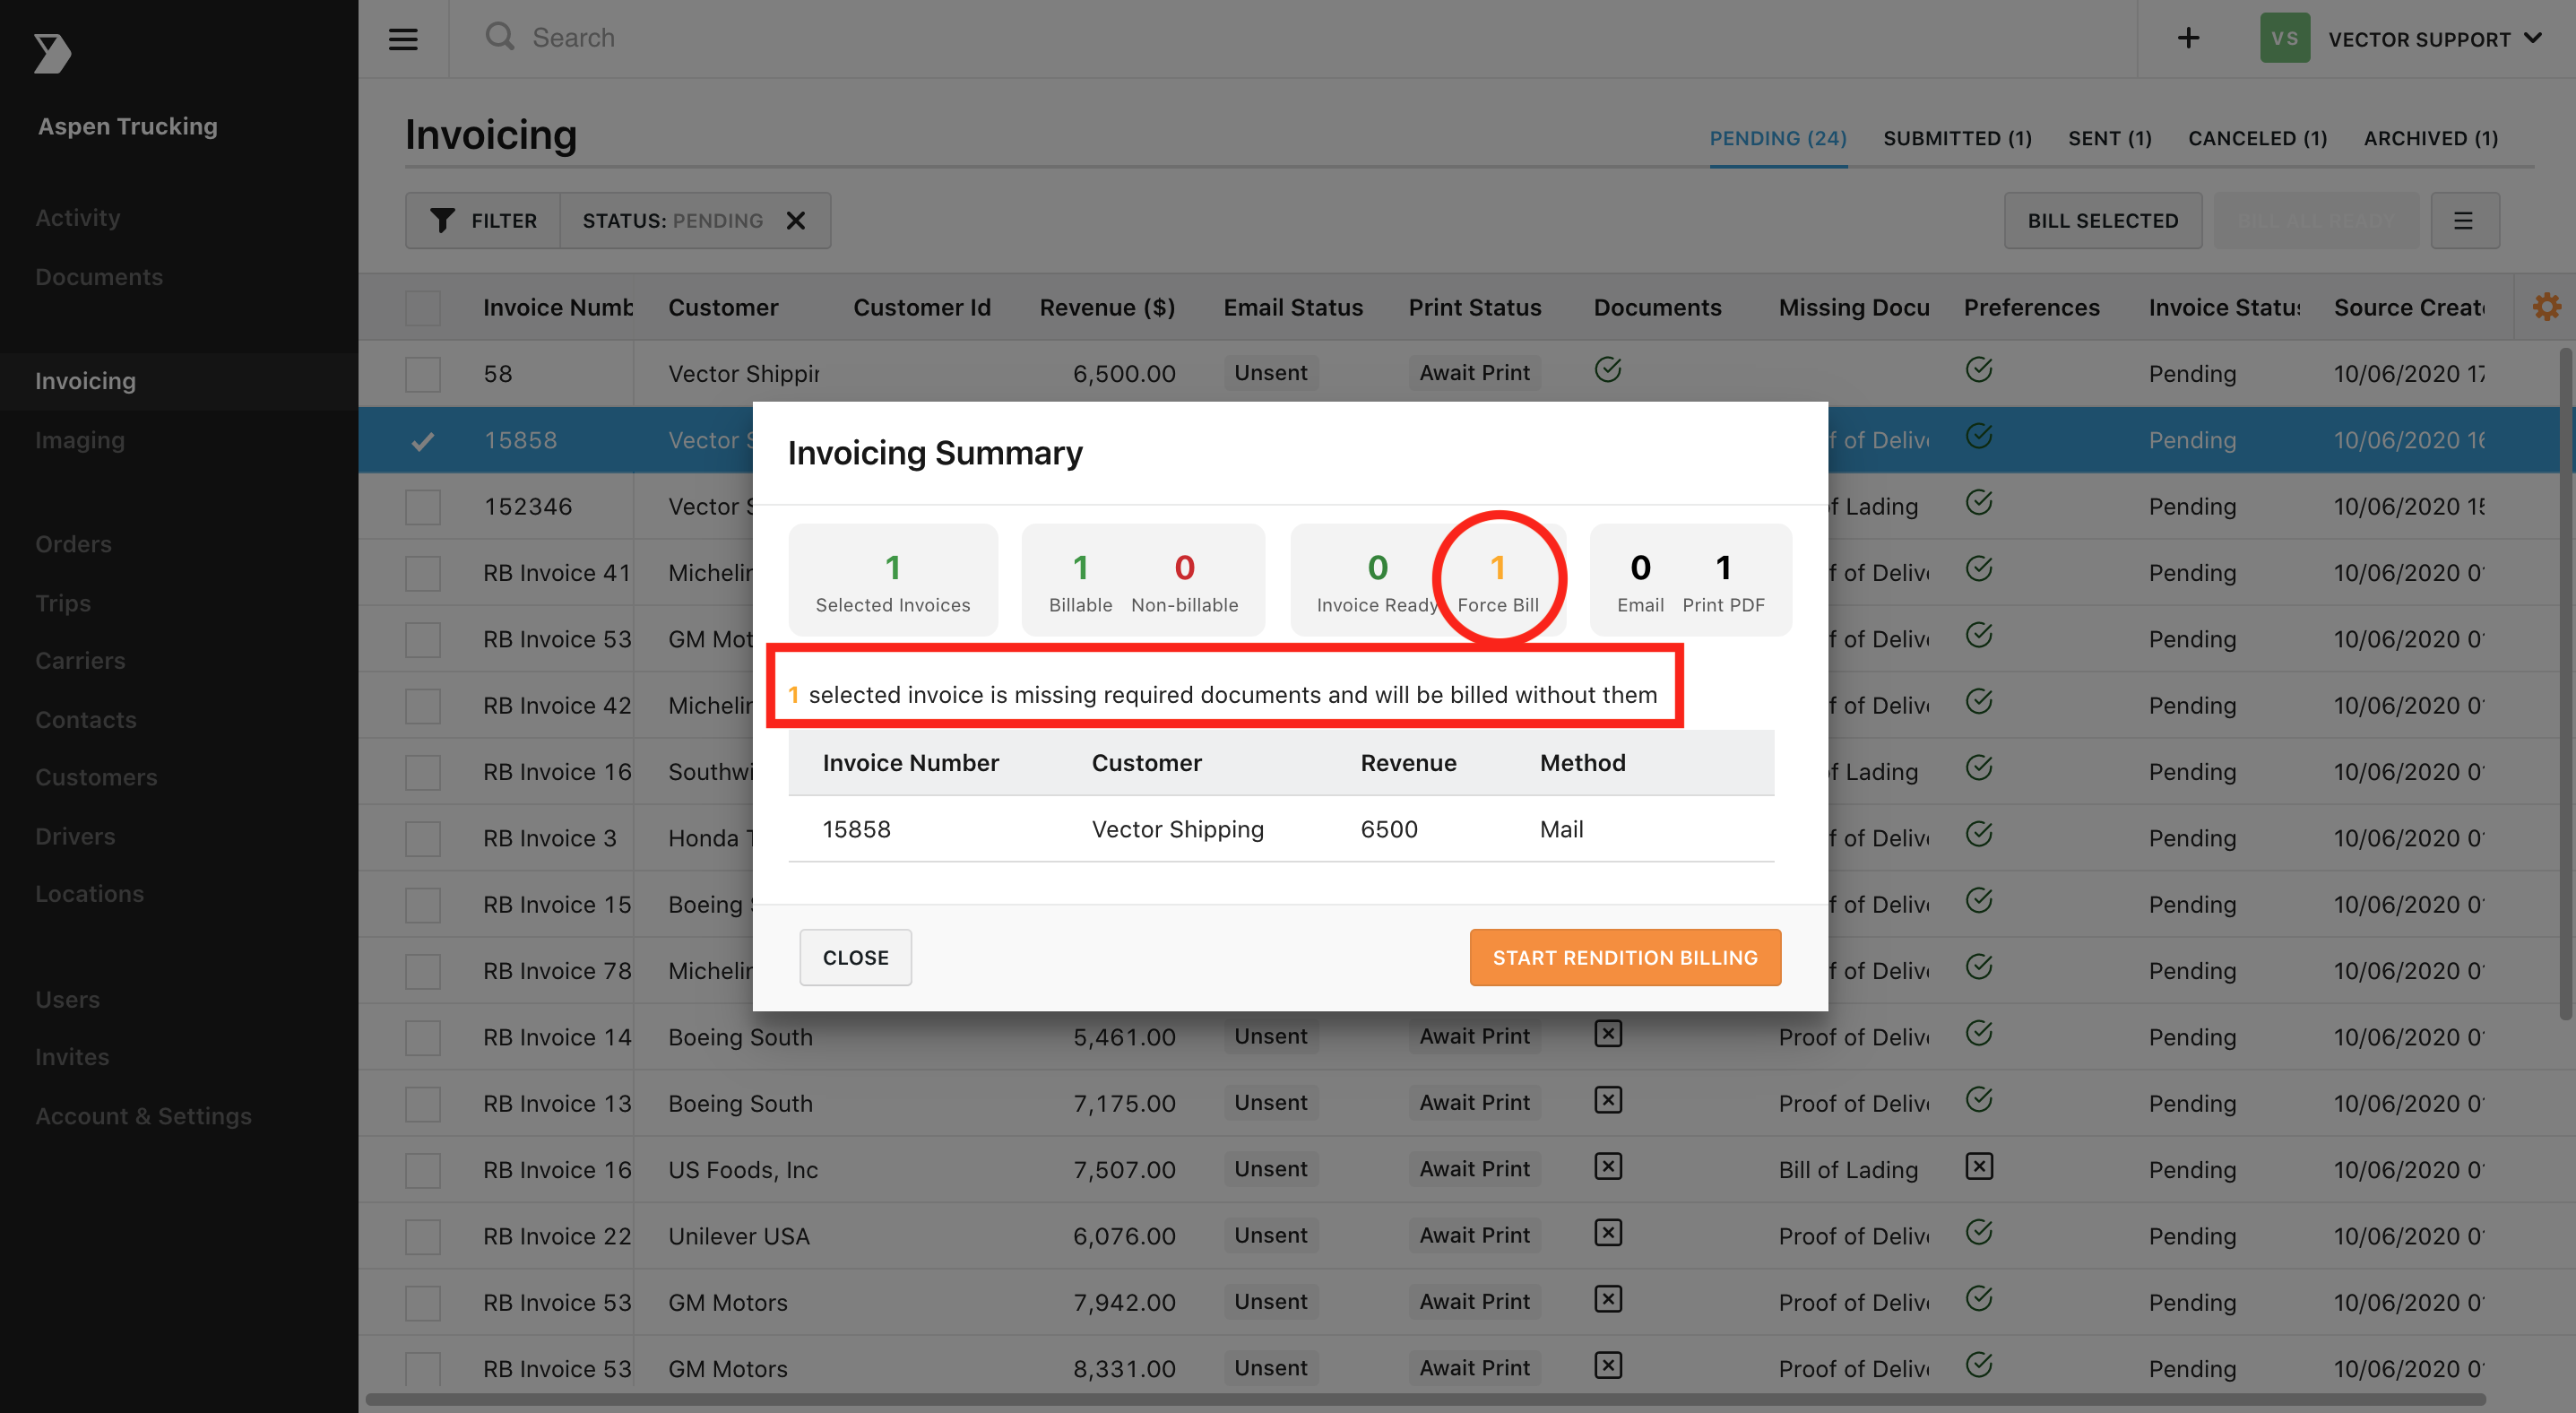Click the plus add icon
Screen dimensions: 2576x1413
(x=2188, y=38)
